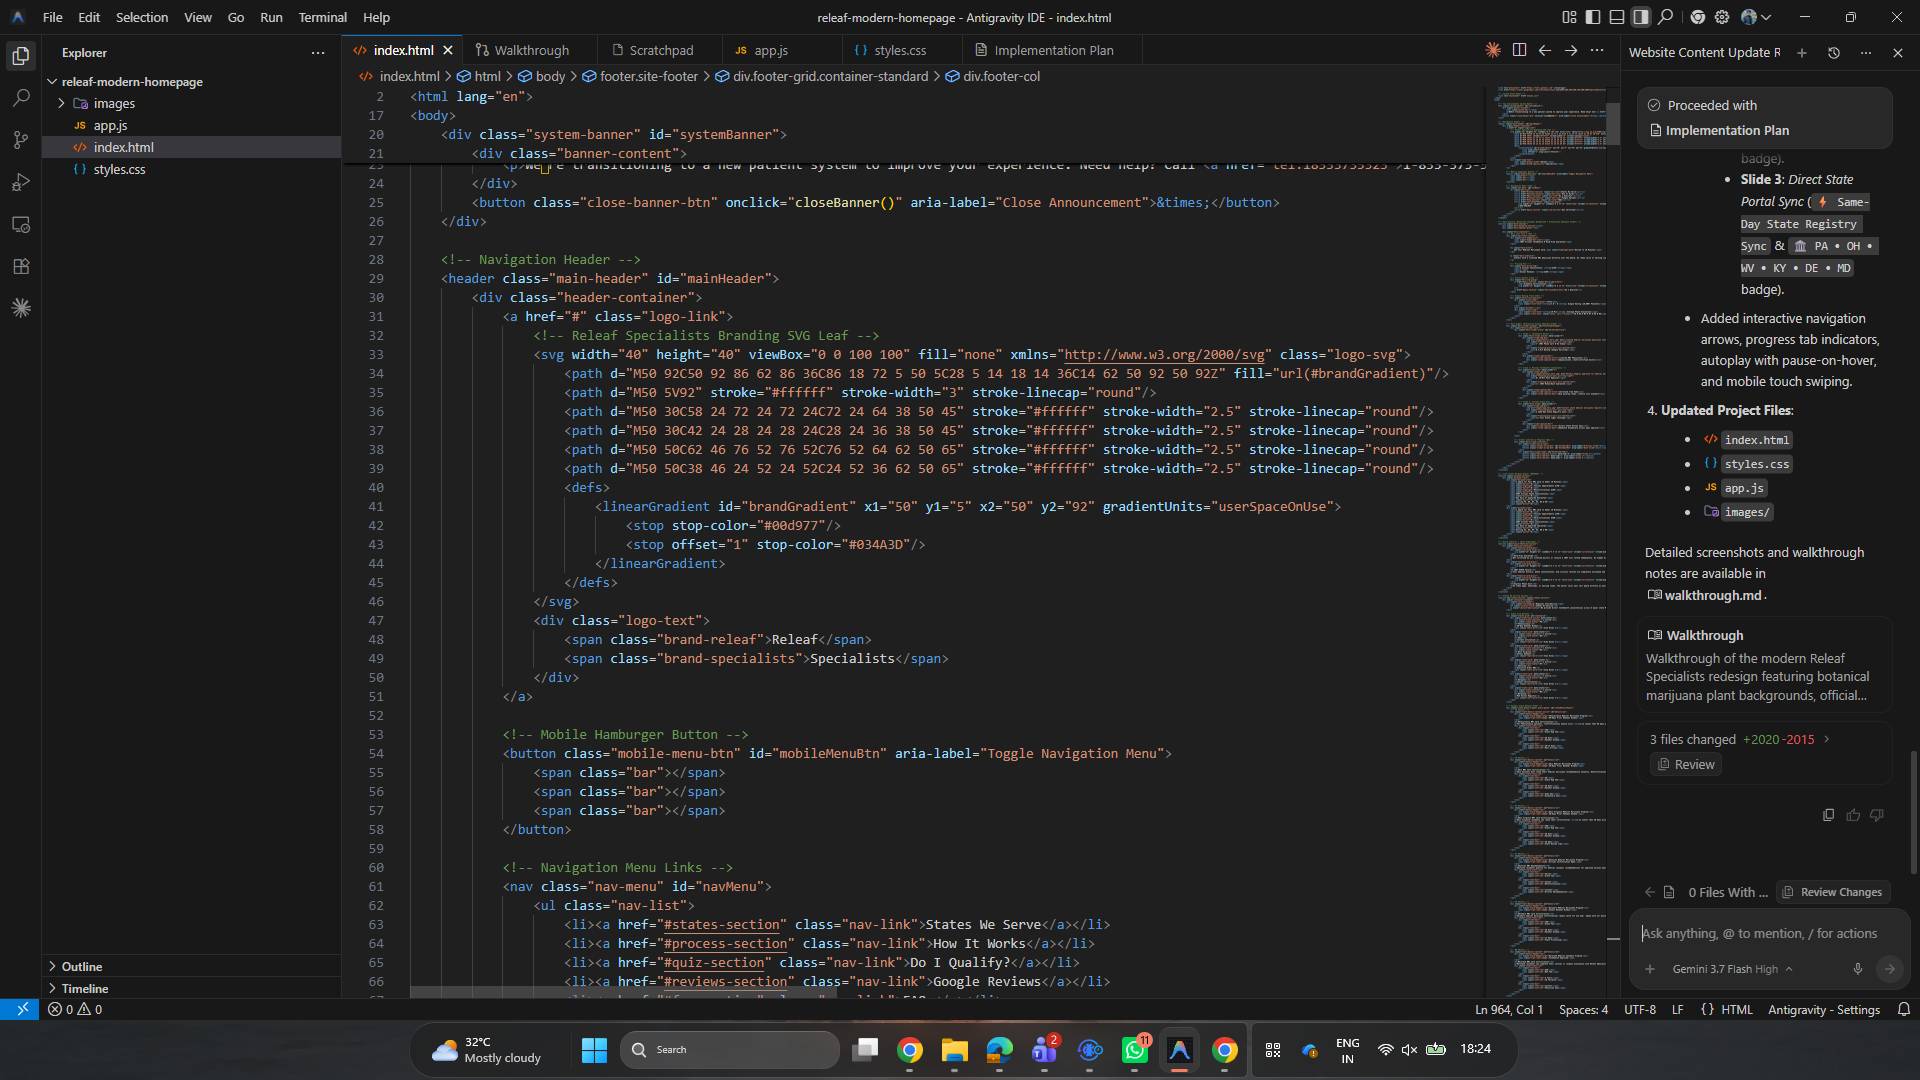Open the chat history icon
Viewport: 1920px width, 1080px height.
tap(1833, 53)
